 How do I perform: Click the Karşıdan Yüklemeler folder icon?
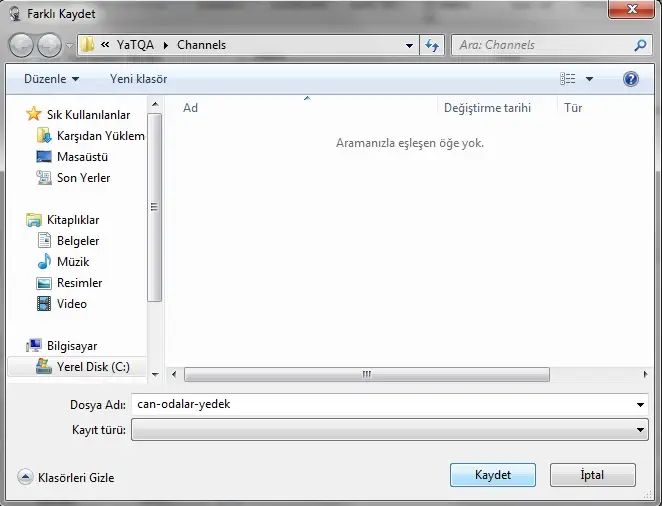click(44, 135)
